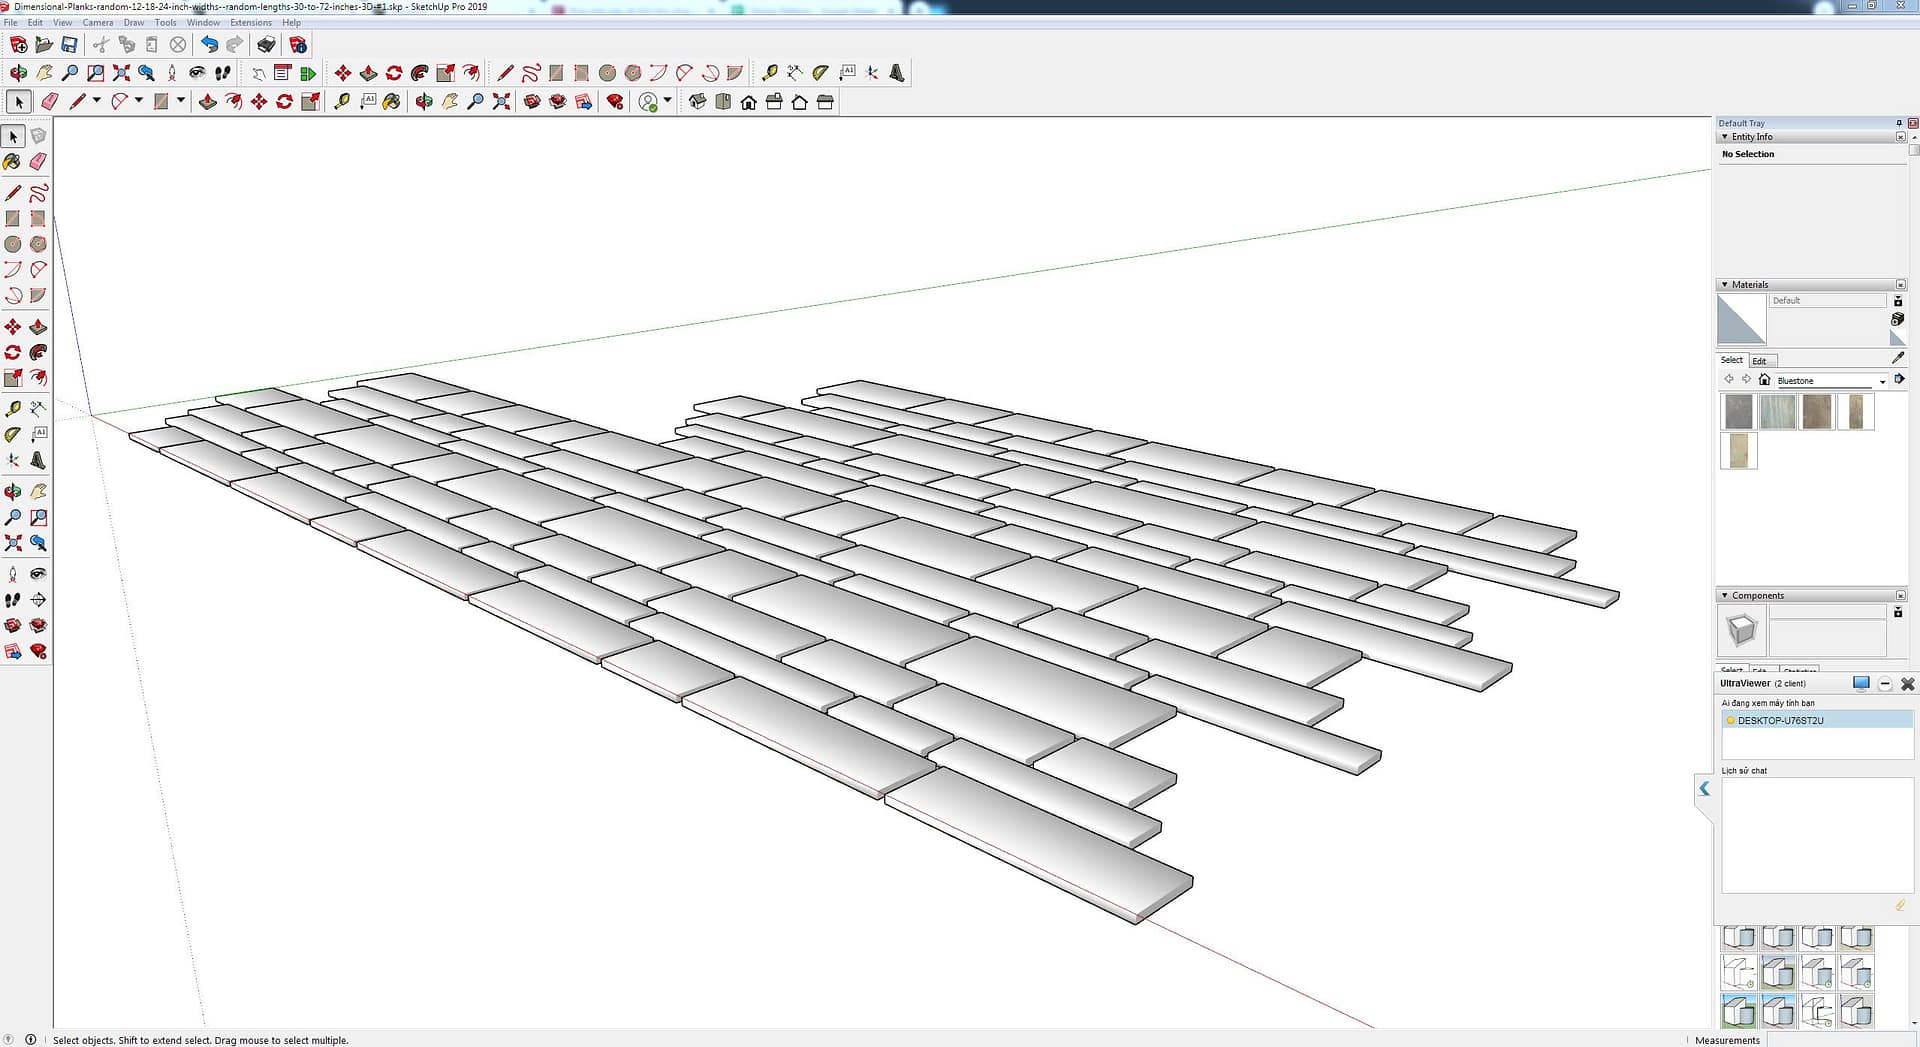Collapse the Materials panel
This screenshot has width=1920, height=1047.
1724,285
